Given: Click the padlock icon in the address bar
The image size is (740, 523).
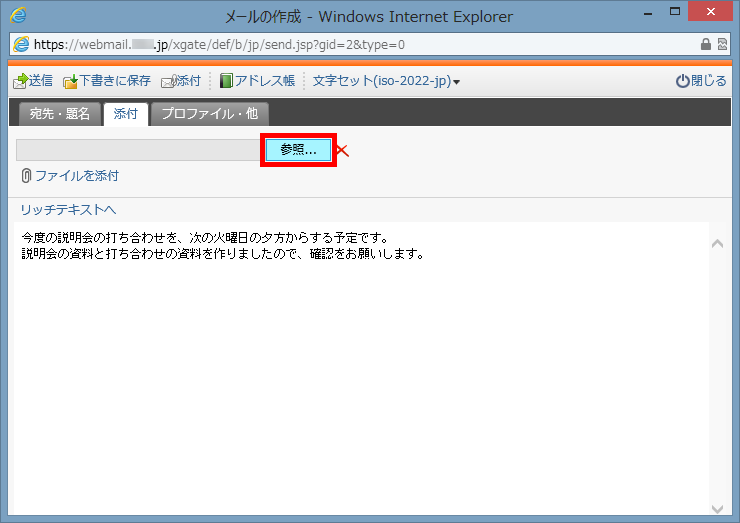Looking at the screenshot, I should click(706, 45).
